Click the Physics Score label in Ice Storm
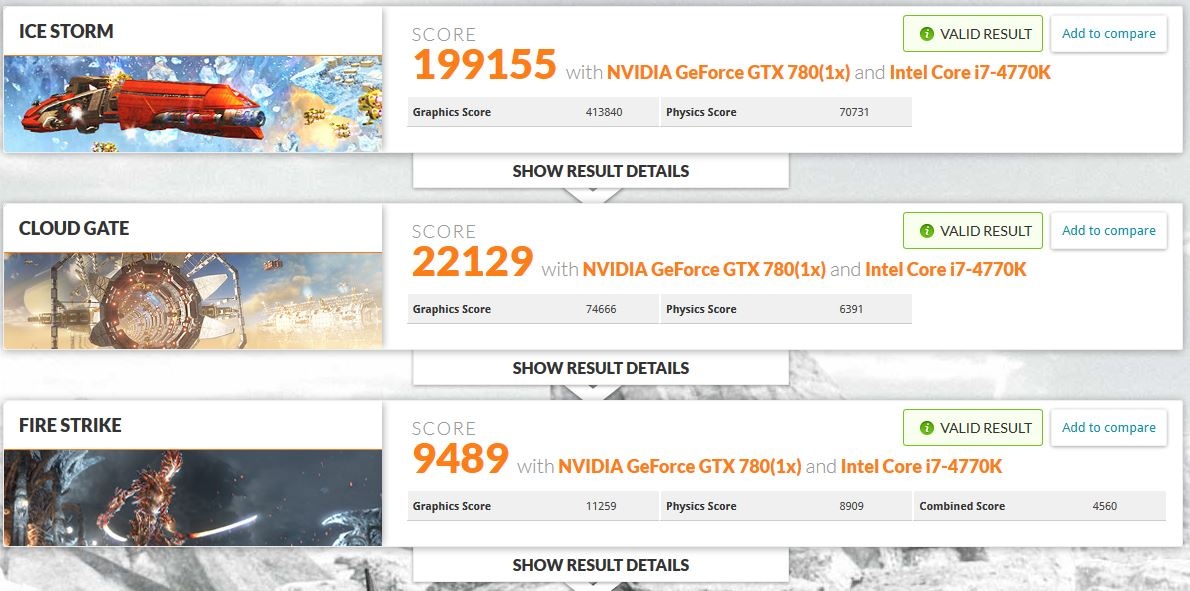This screenshot has width=1190, height=591. pyautogui.click(x=701, y=112)
